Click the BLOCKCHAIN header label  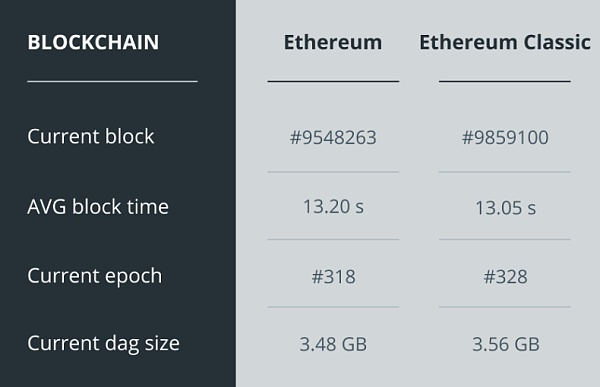pyautogui.click(x=93, y=42)
